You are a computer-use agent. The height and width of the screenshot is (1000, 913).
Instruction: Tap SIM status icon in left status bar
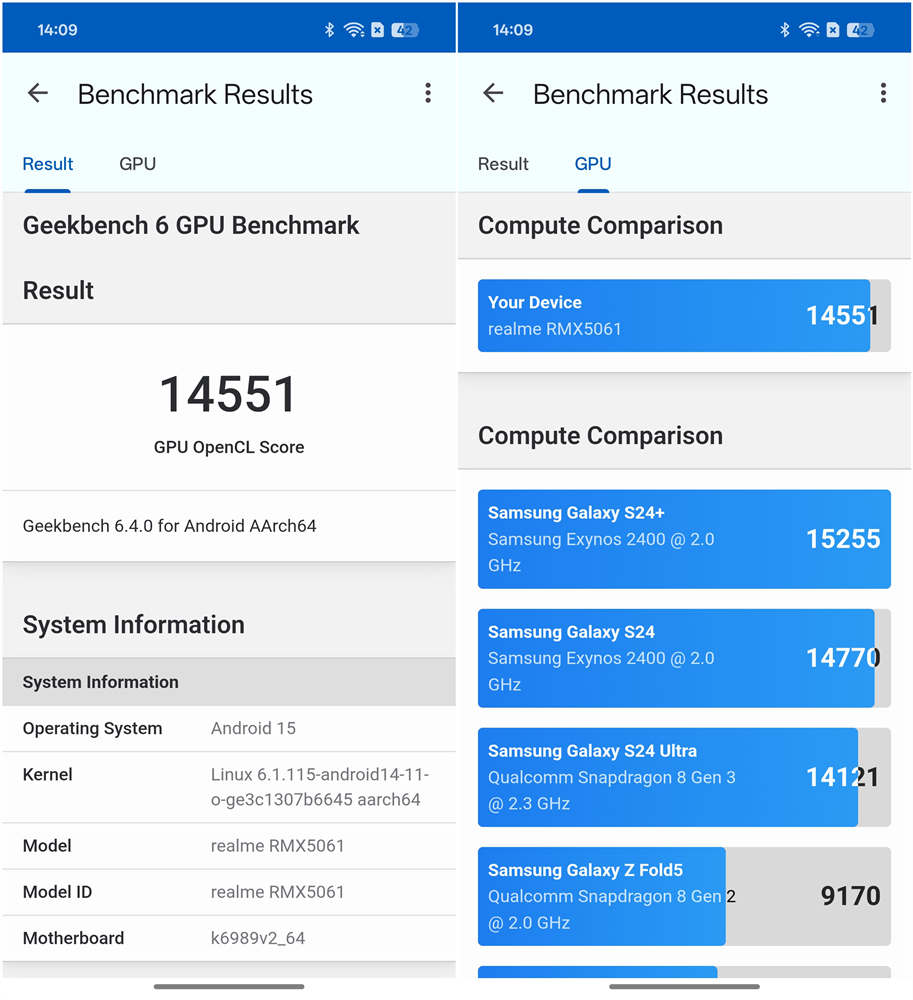pyautogui.click(x=377, y=29)
